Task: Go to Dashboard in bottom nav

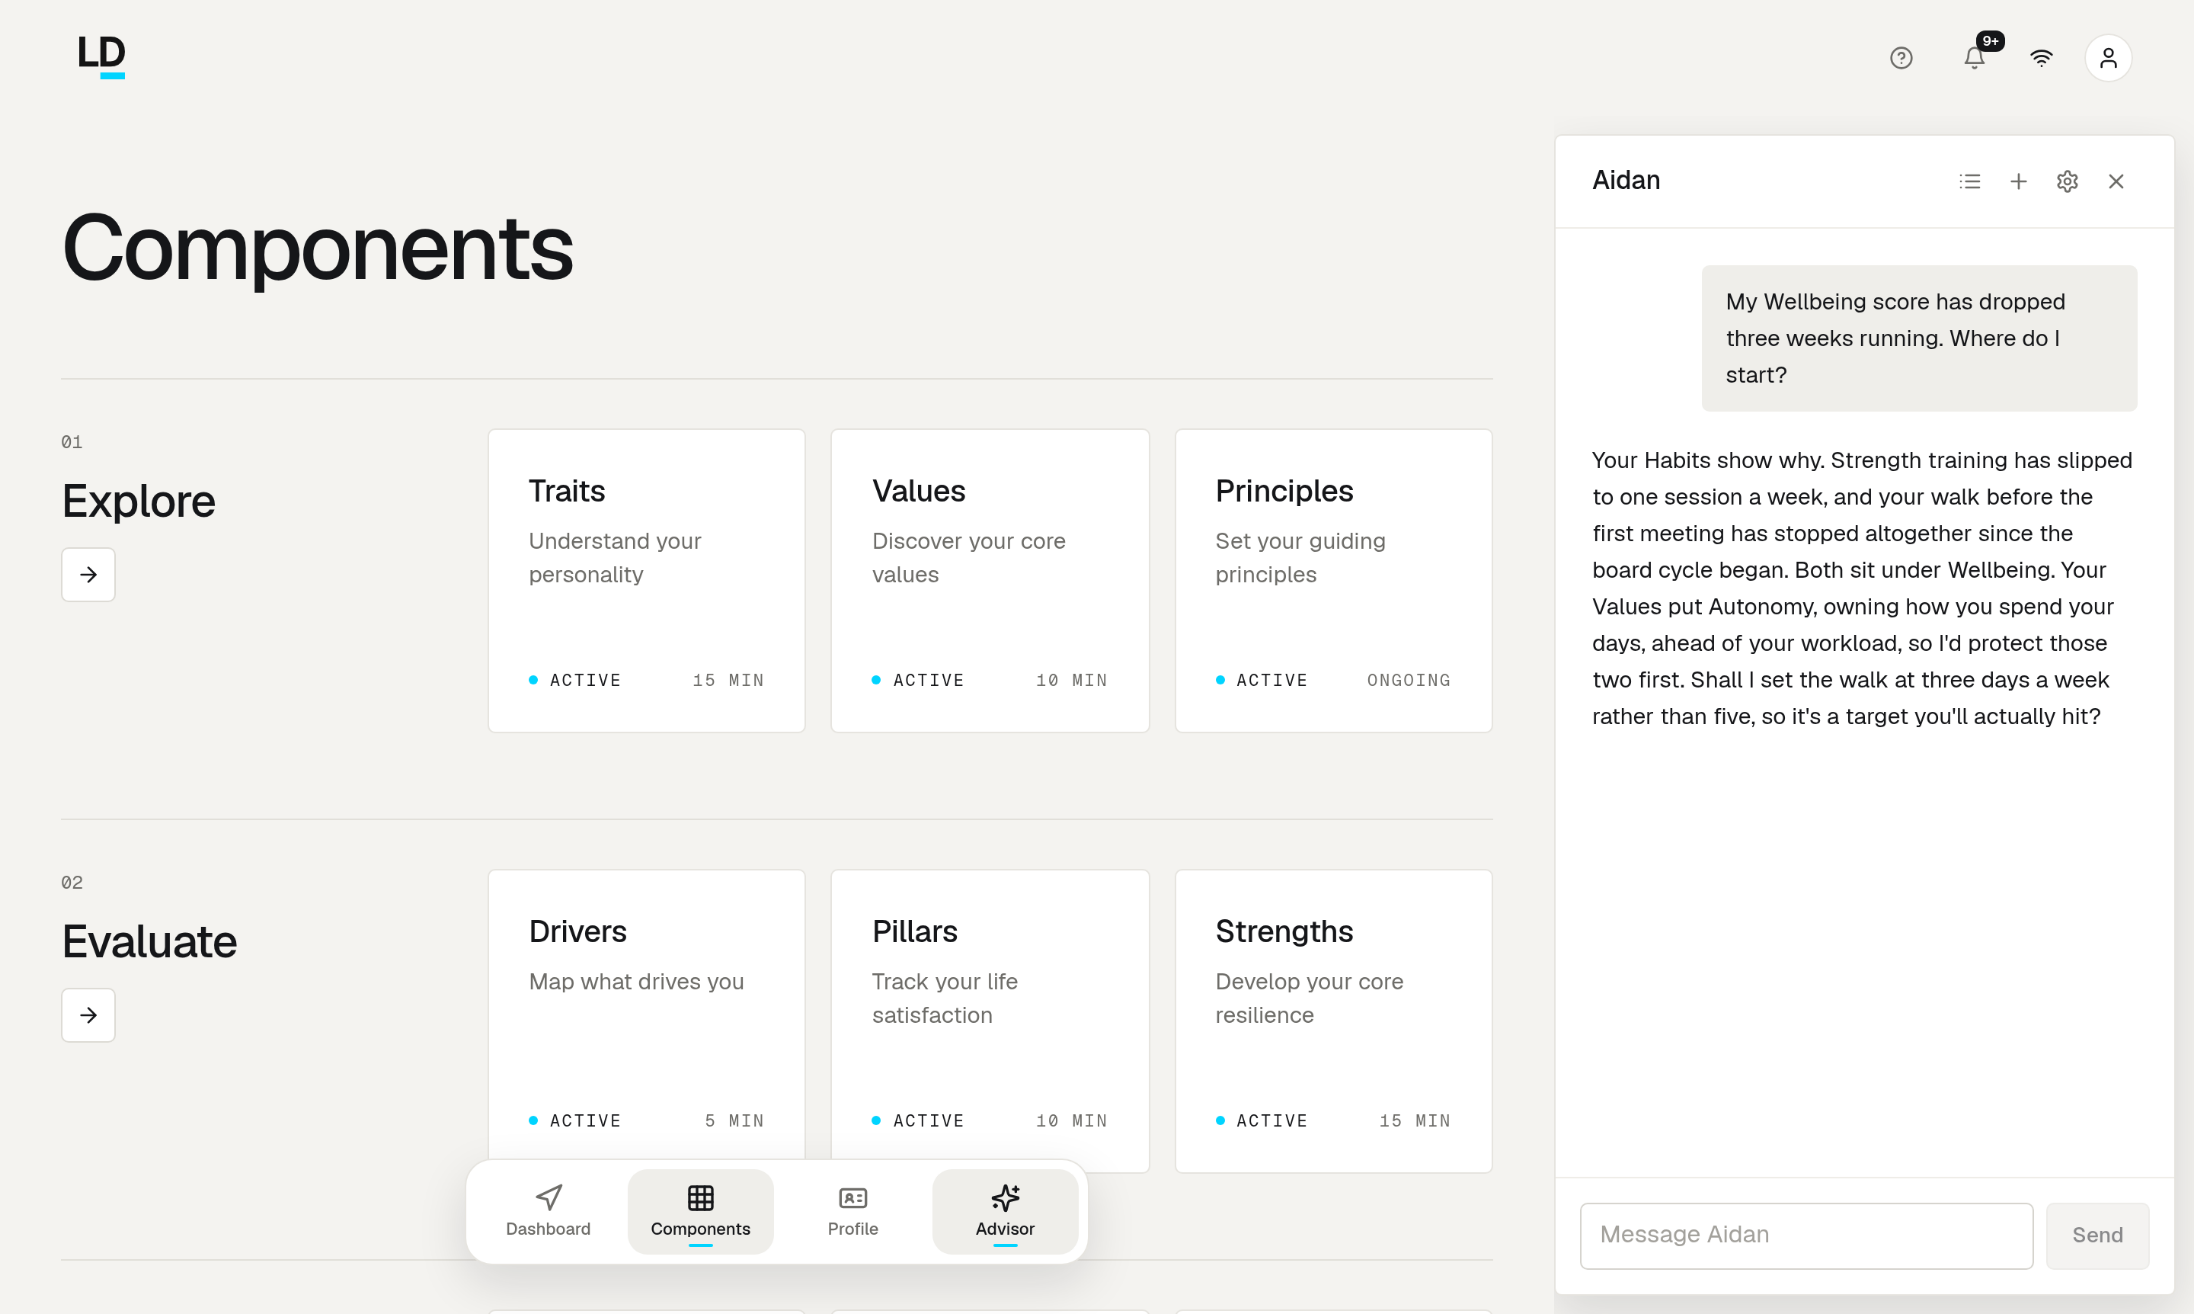Action: pos(548,1211)
